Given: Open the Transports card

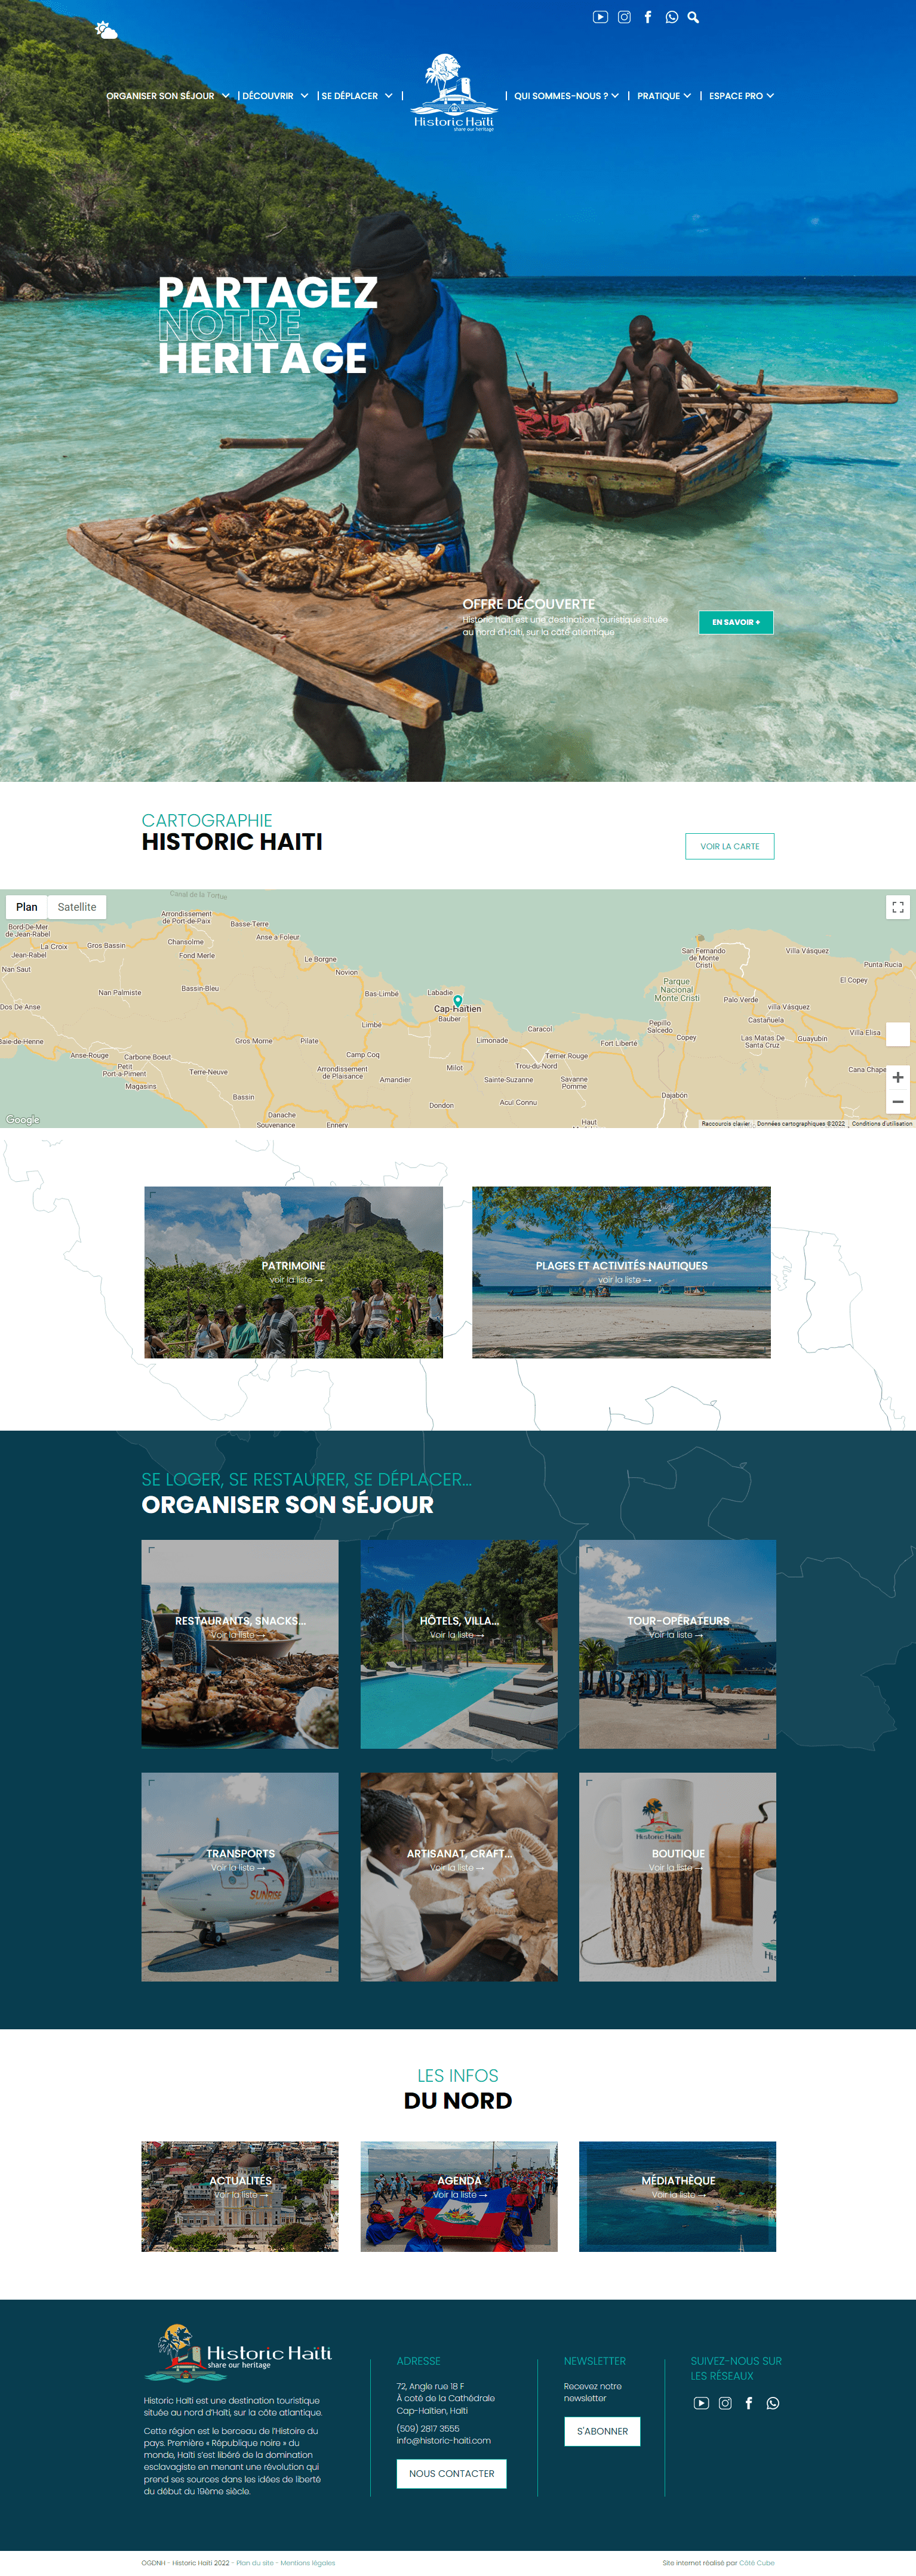Looking at the screenshot, I should tap(240, 1876).
